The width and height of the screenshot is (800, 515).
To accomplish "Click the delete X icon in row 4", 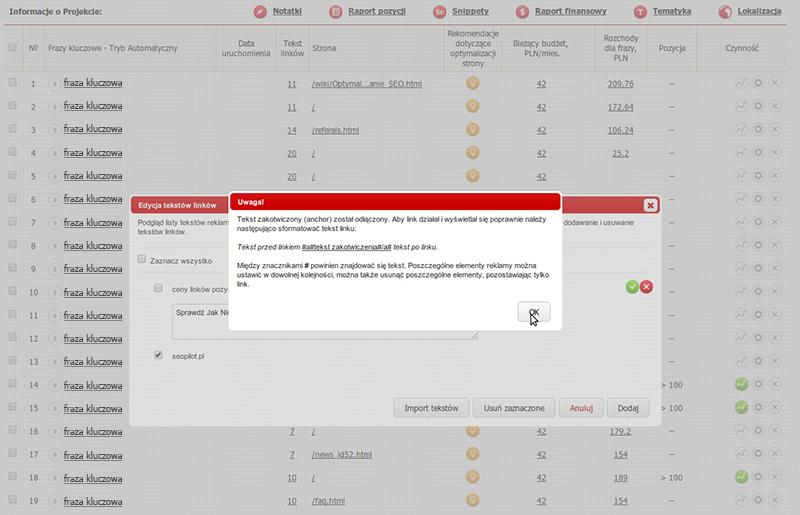I will [x=774, y=153].
